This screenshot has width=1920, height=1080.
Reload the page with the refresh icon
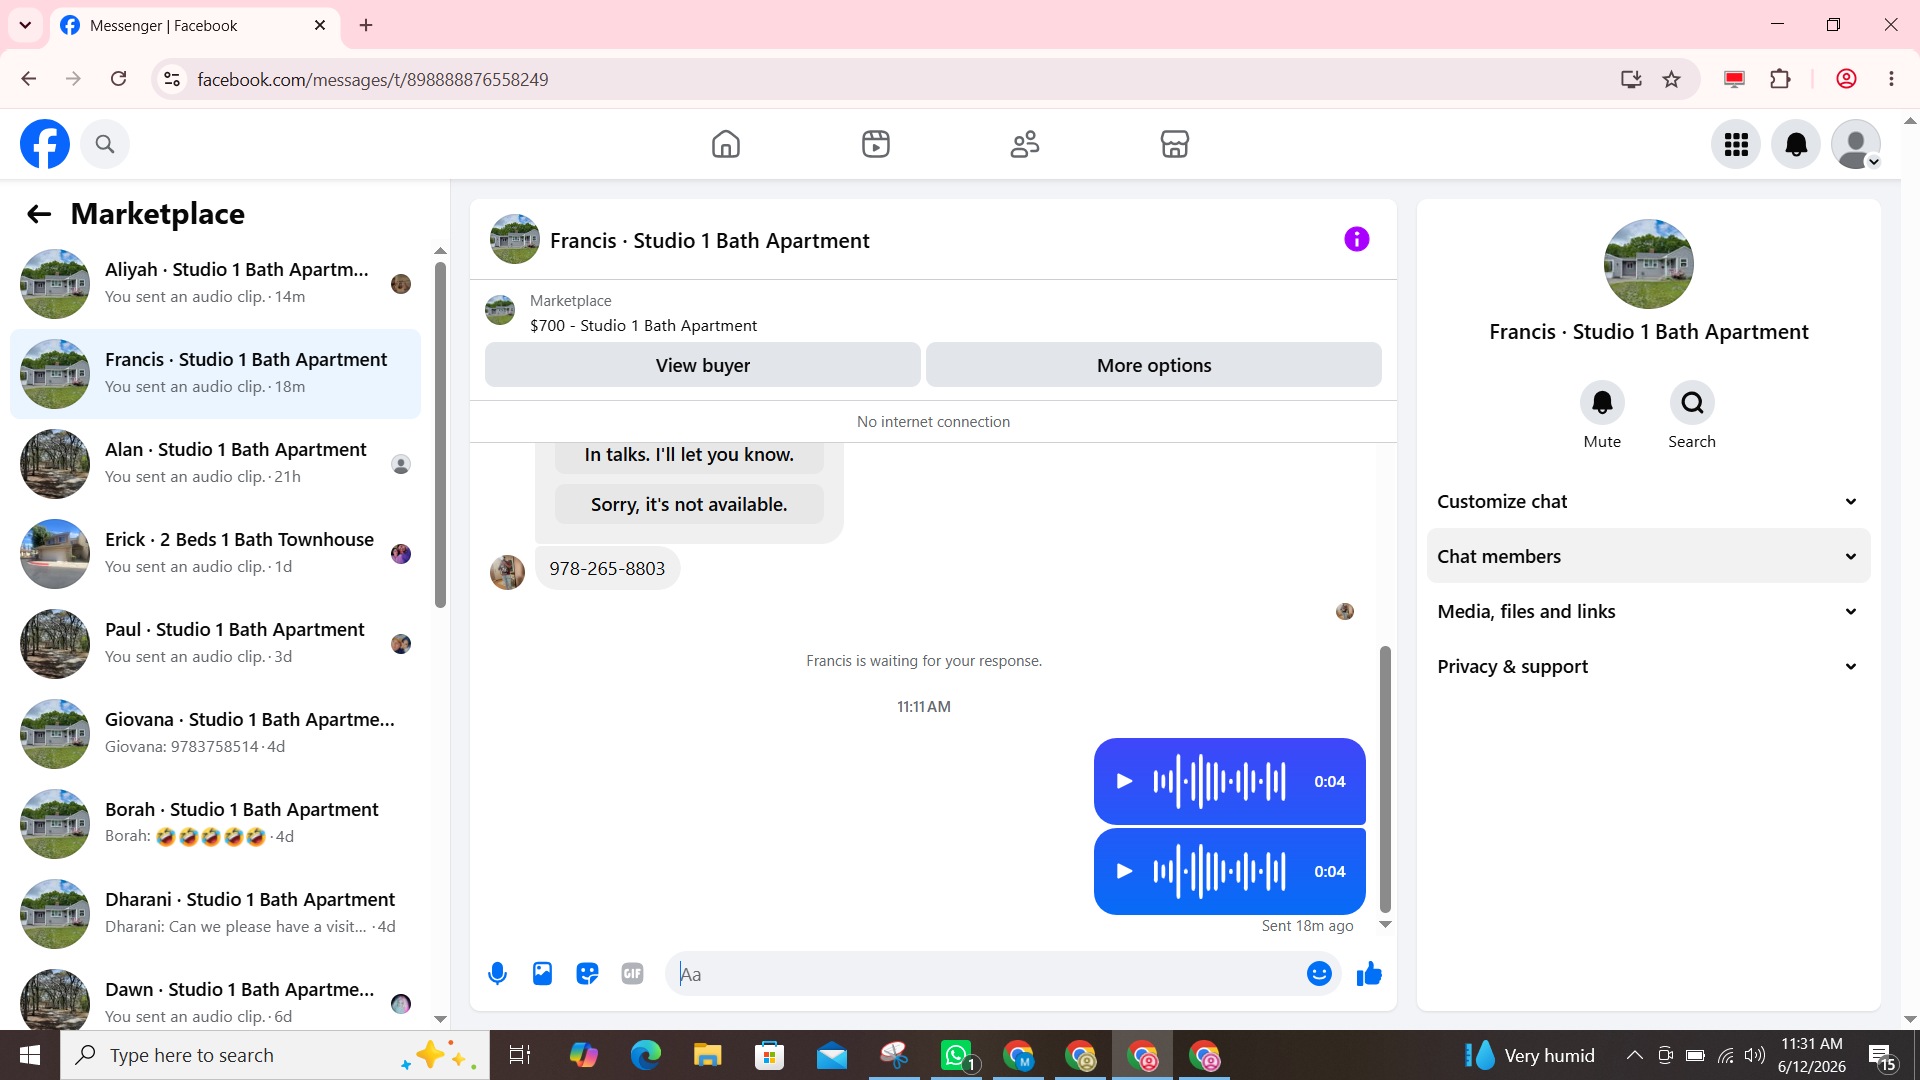click(118, 79)
